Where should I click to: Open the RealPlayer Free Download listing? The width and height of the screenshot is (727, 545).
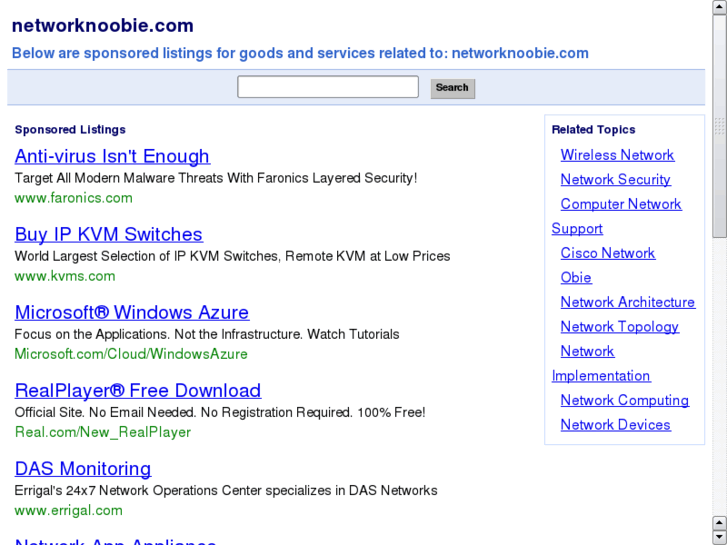pyautogui.click(x=138, y=391)
